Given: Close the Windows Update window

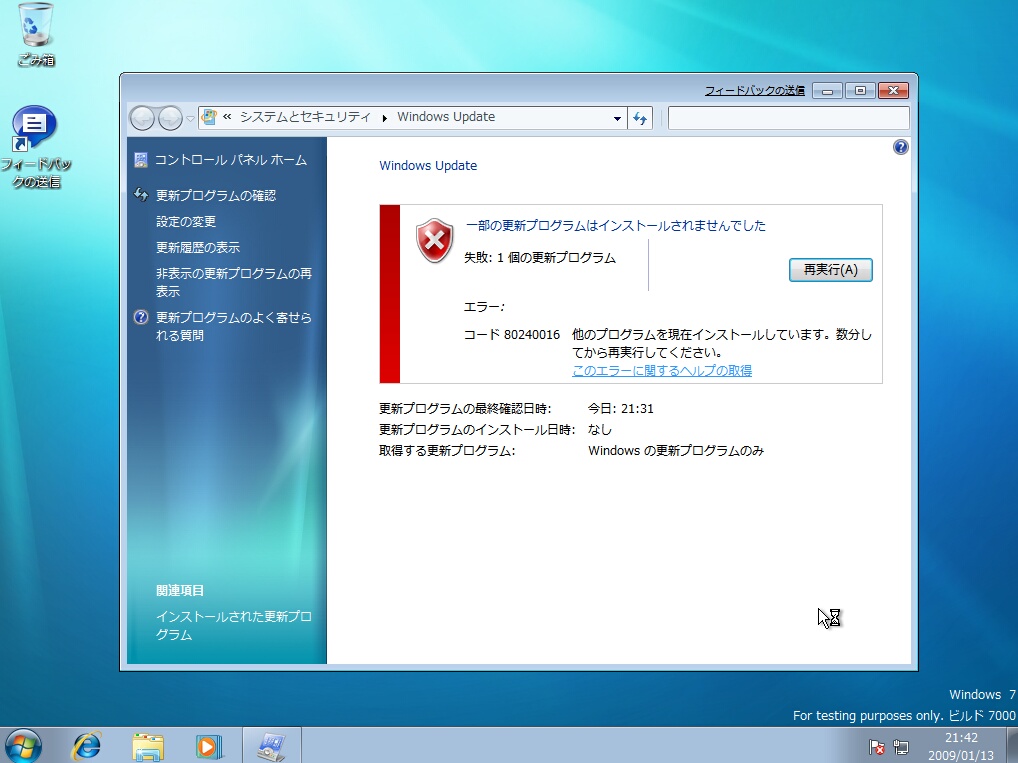Looking at the screenshot, I should point(893,91).
